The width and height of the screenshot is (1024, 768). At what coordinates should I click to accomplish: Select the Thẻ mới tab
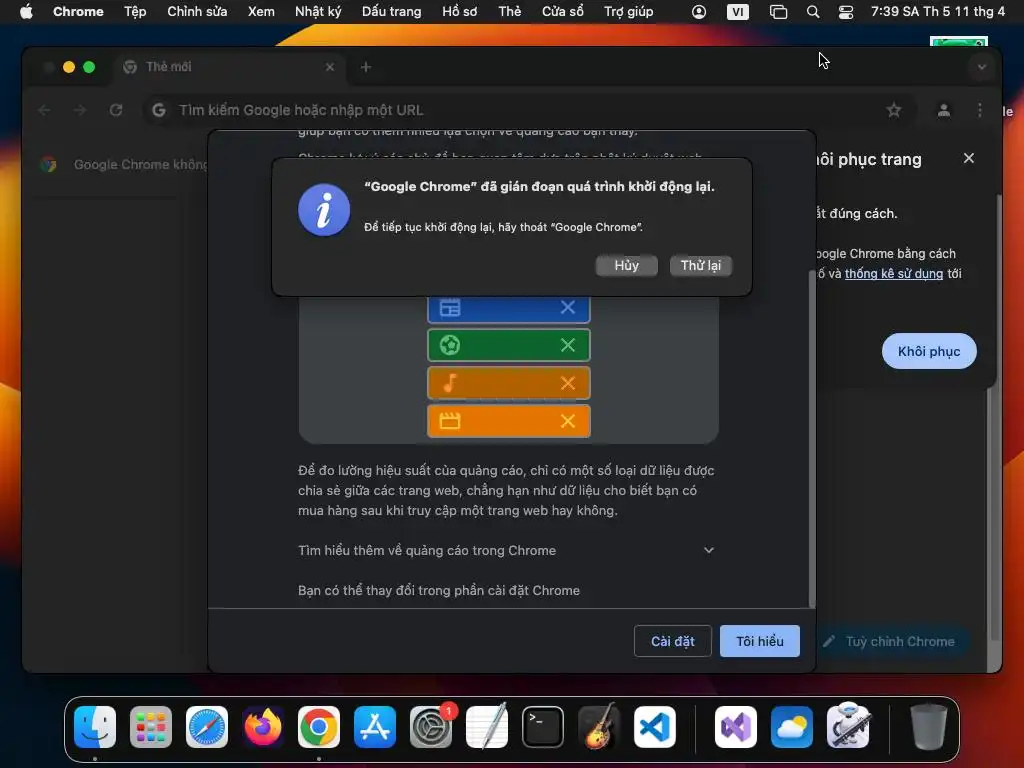[x=229, y=67]
